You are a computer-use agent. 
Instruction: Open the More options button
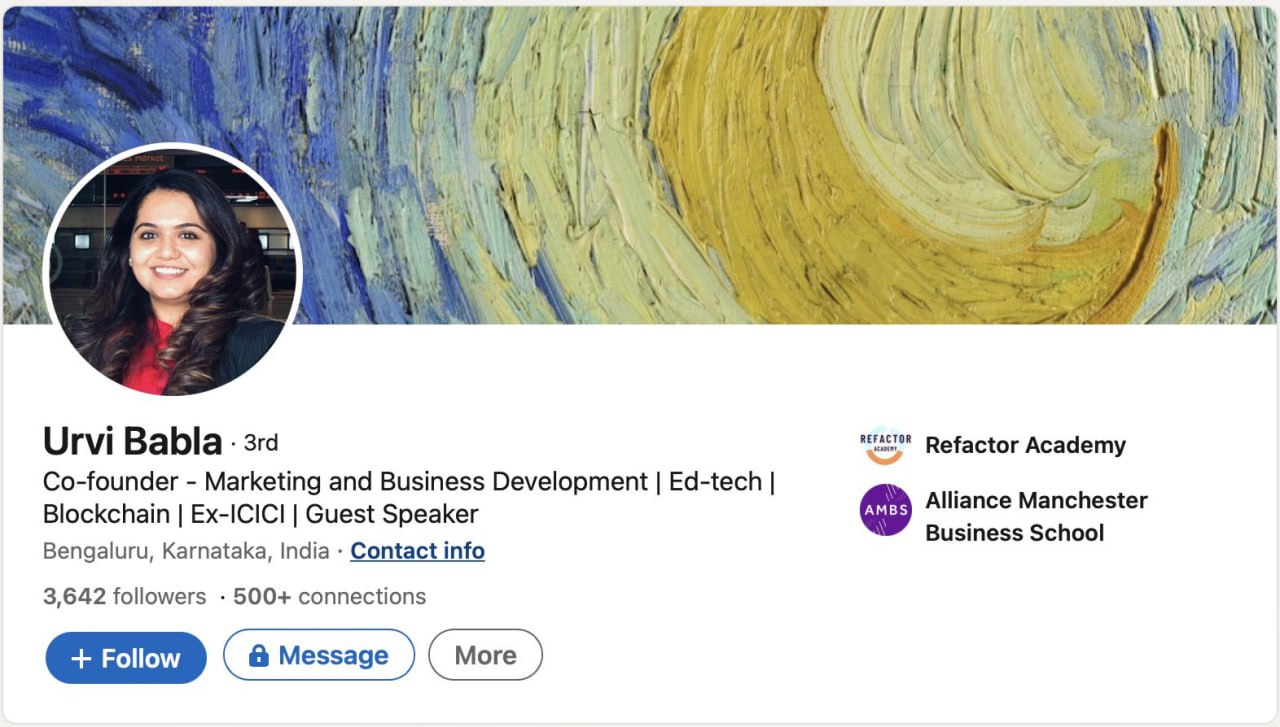(485, 655)
